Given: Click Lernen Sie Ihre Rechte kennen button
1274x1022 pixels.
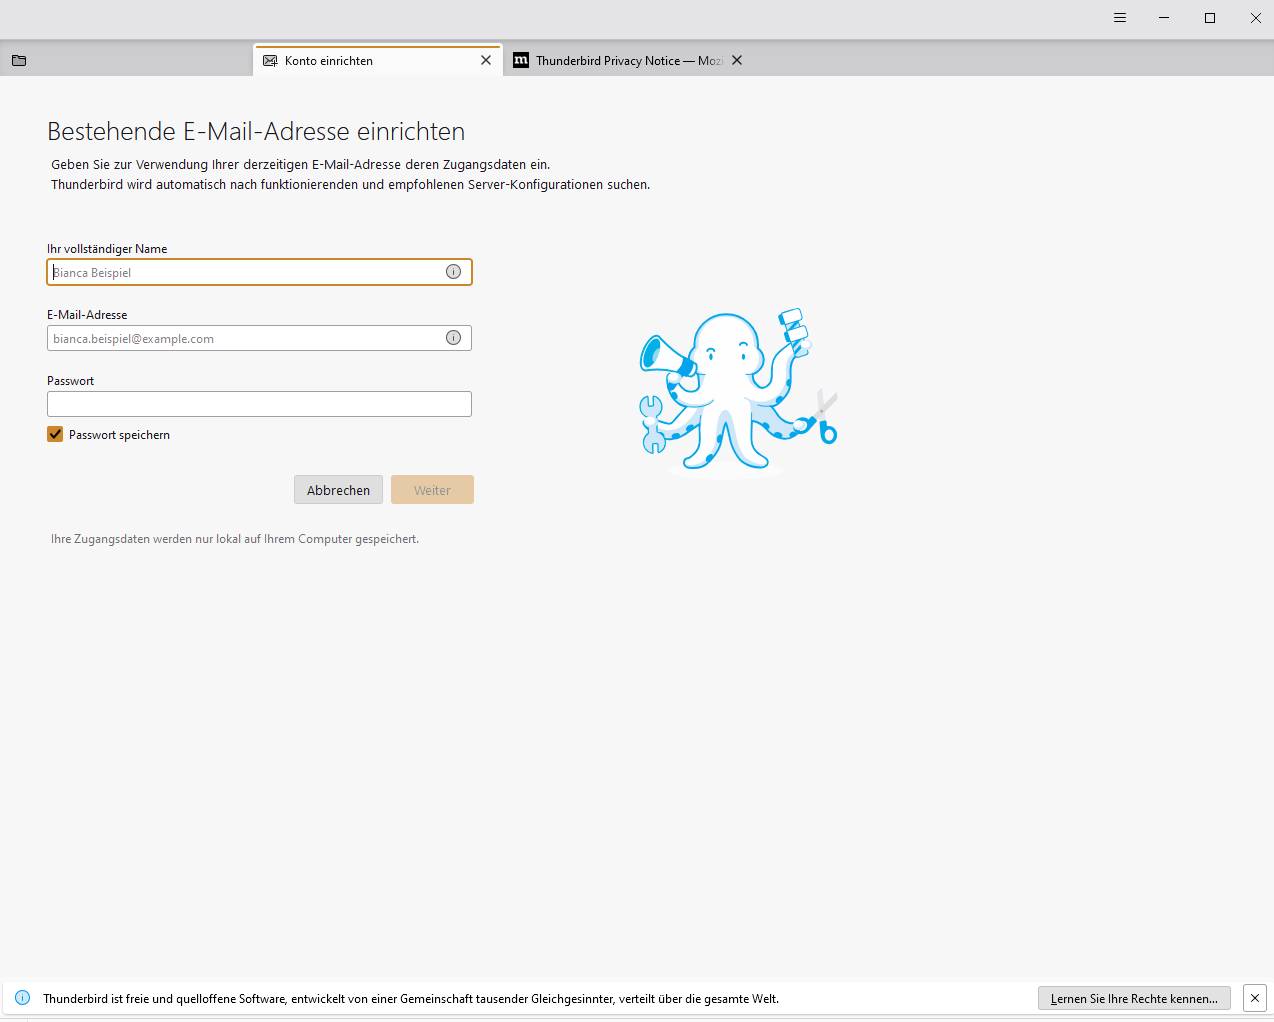Looking at the screenshot, I should click(x=1134, y=998).
